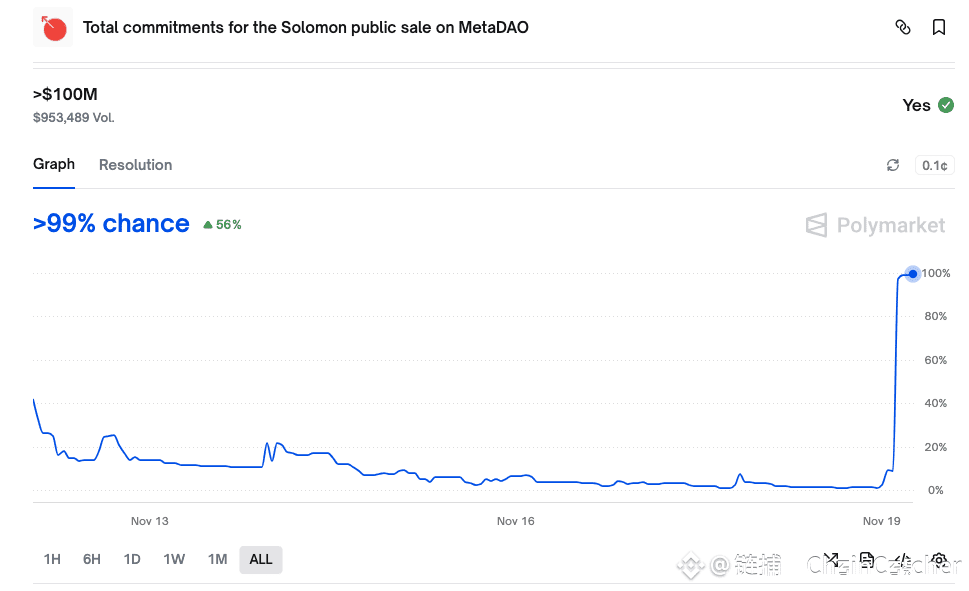Select the Graph tab
Viewport: 969px width, 591px height.
tap(54, 164)
